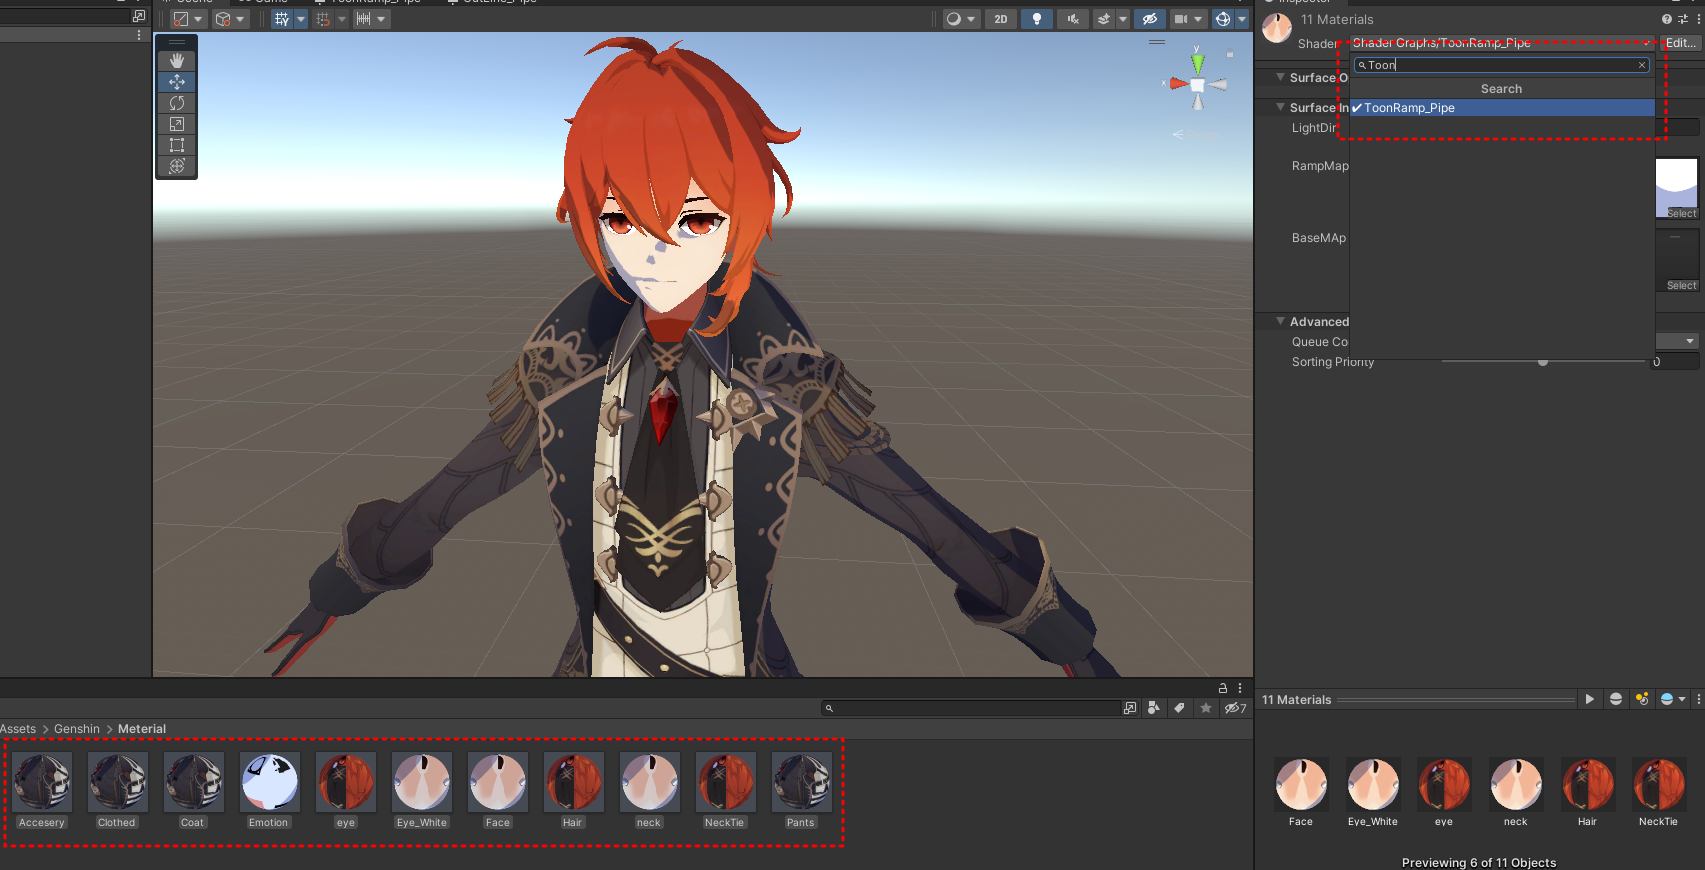The image size is (1705, 870).
Task: Open preview environment dropdown
Action: point(1673,699)
